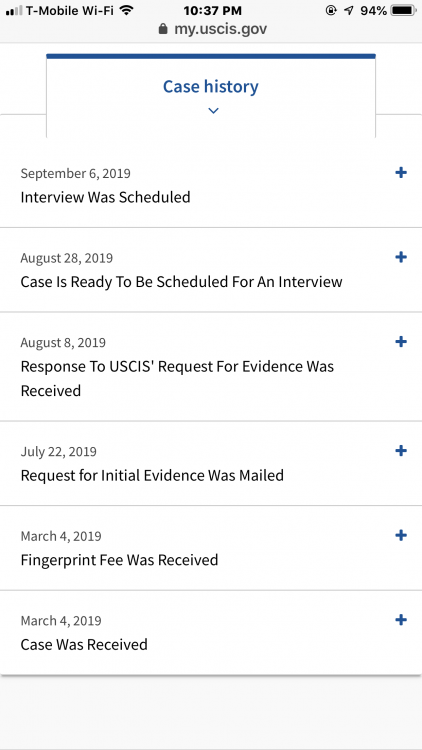This screenshot has height=750, width=422.
Task: Open Case Is Ready To Be Scheduled entry
Action: click(211, 270)
